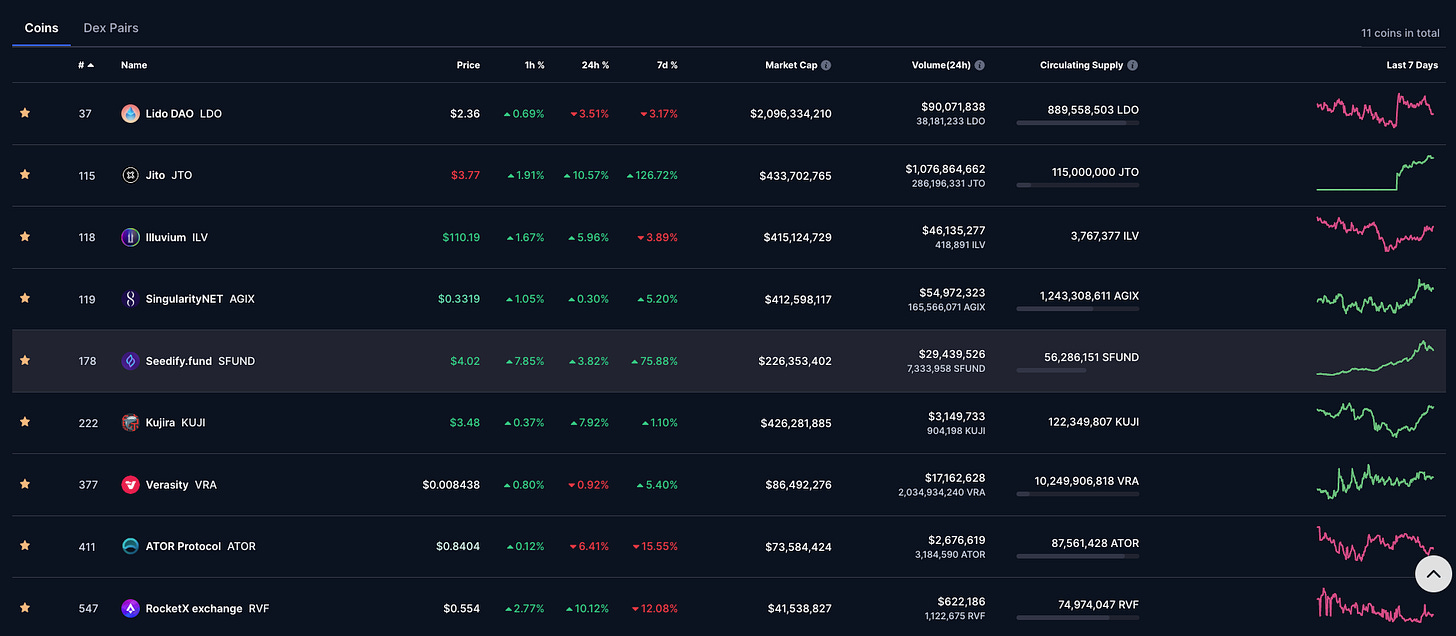
Task: Click Illuvium price $110.19
Action: click(x=461, y=237)
